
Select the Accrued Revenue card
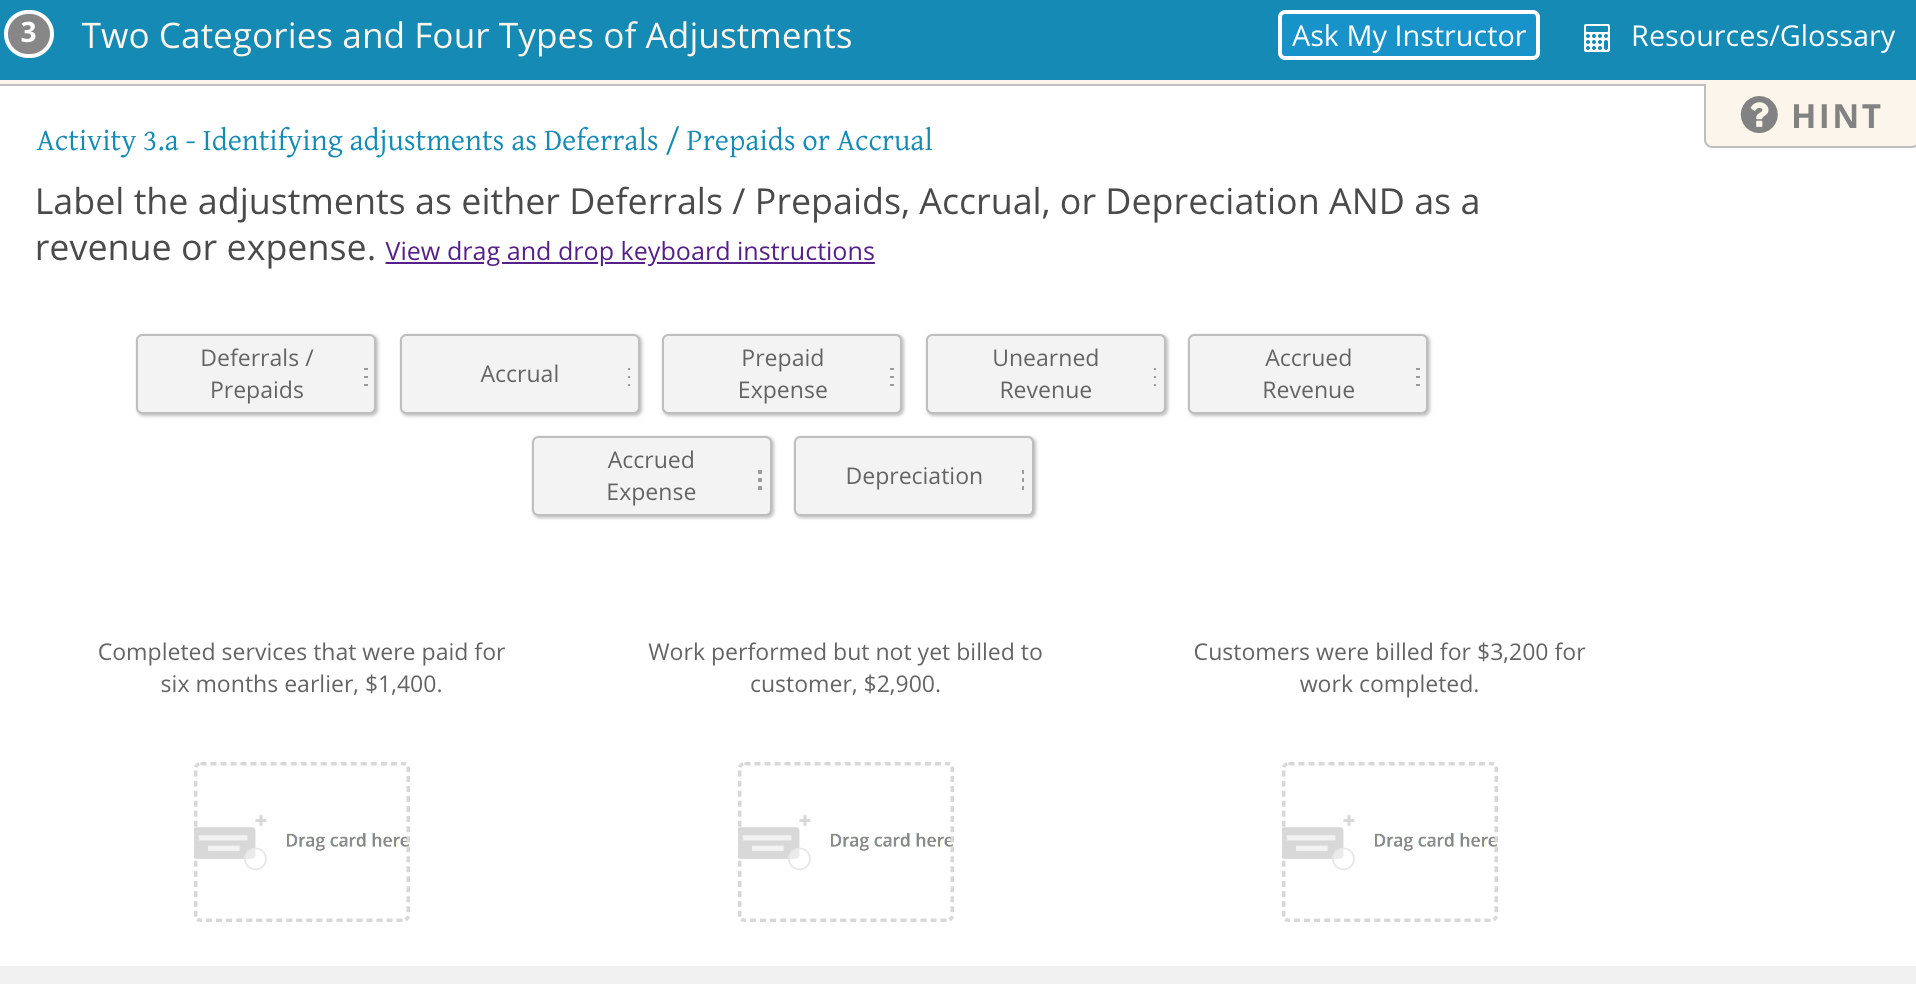[x=1308, y=373]
